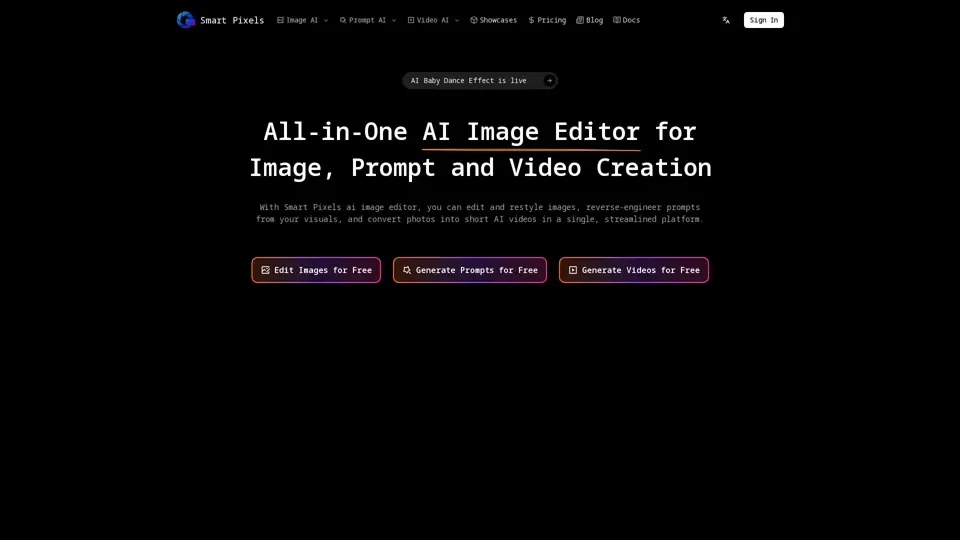960x540 pixels.
Task: Click the Sign In button
Action: (763, 20)
